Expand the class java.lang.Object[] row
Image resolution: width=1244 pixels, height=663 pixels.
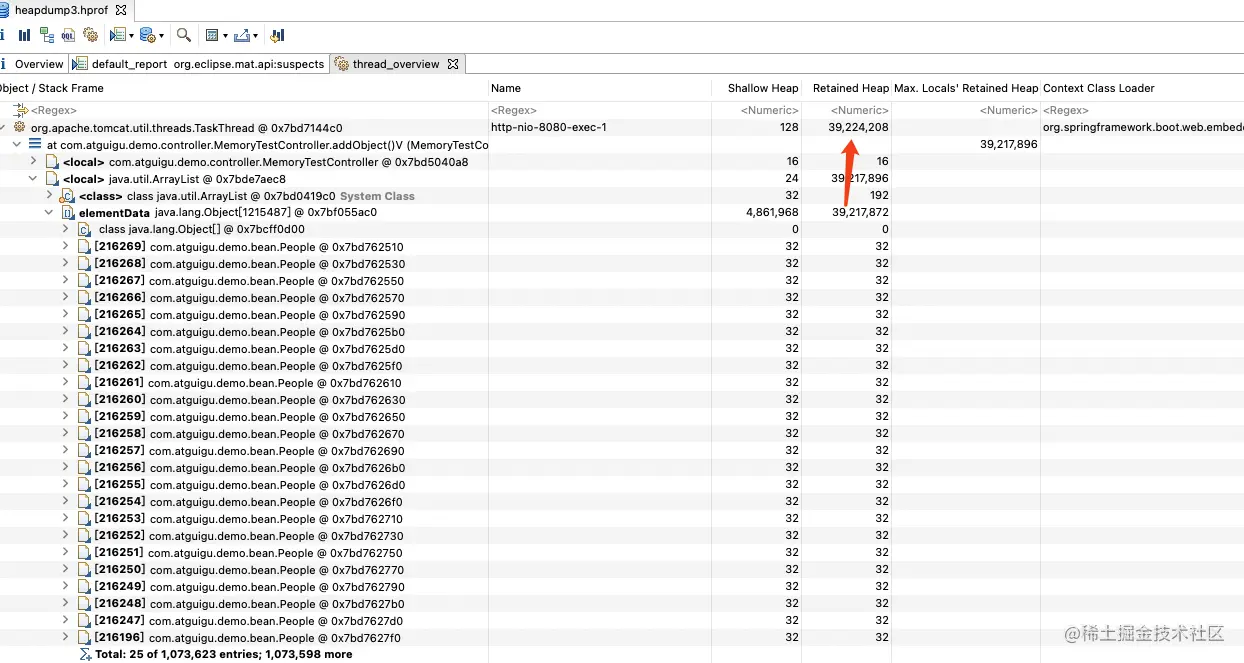[x=66, y=229]
